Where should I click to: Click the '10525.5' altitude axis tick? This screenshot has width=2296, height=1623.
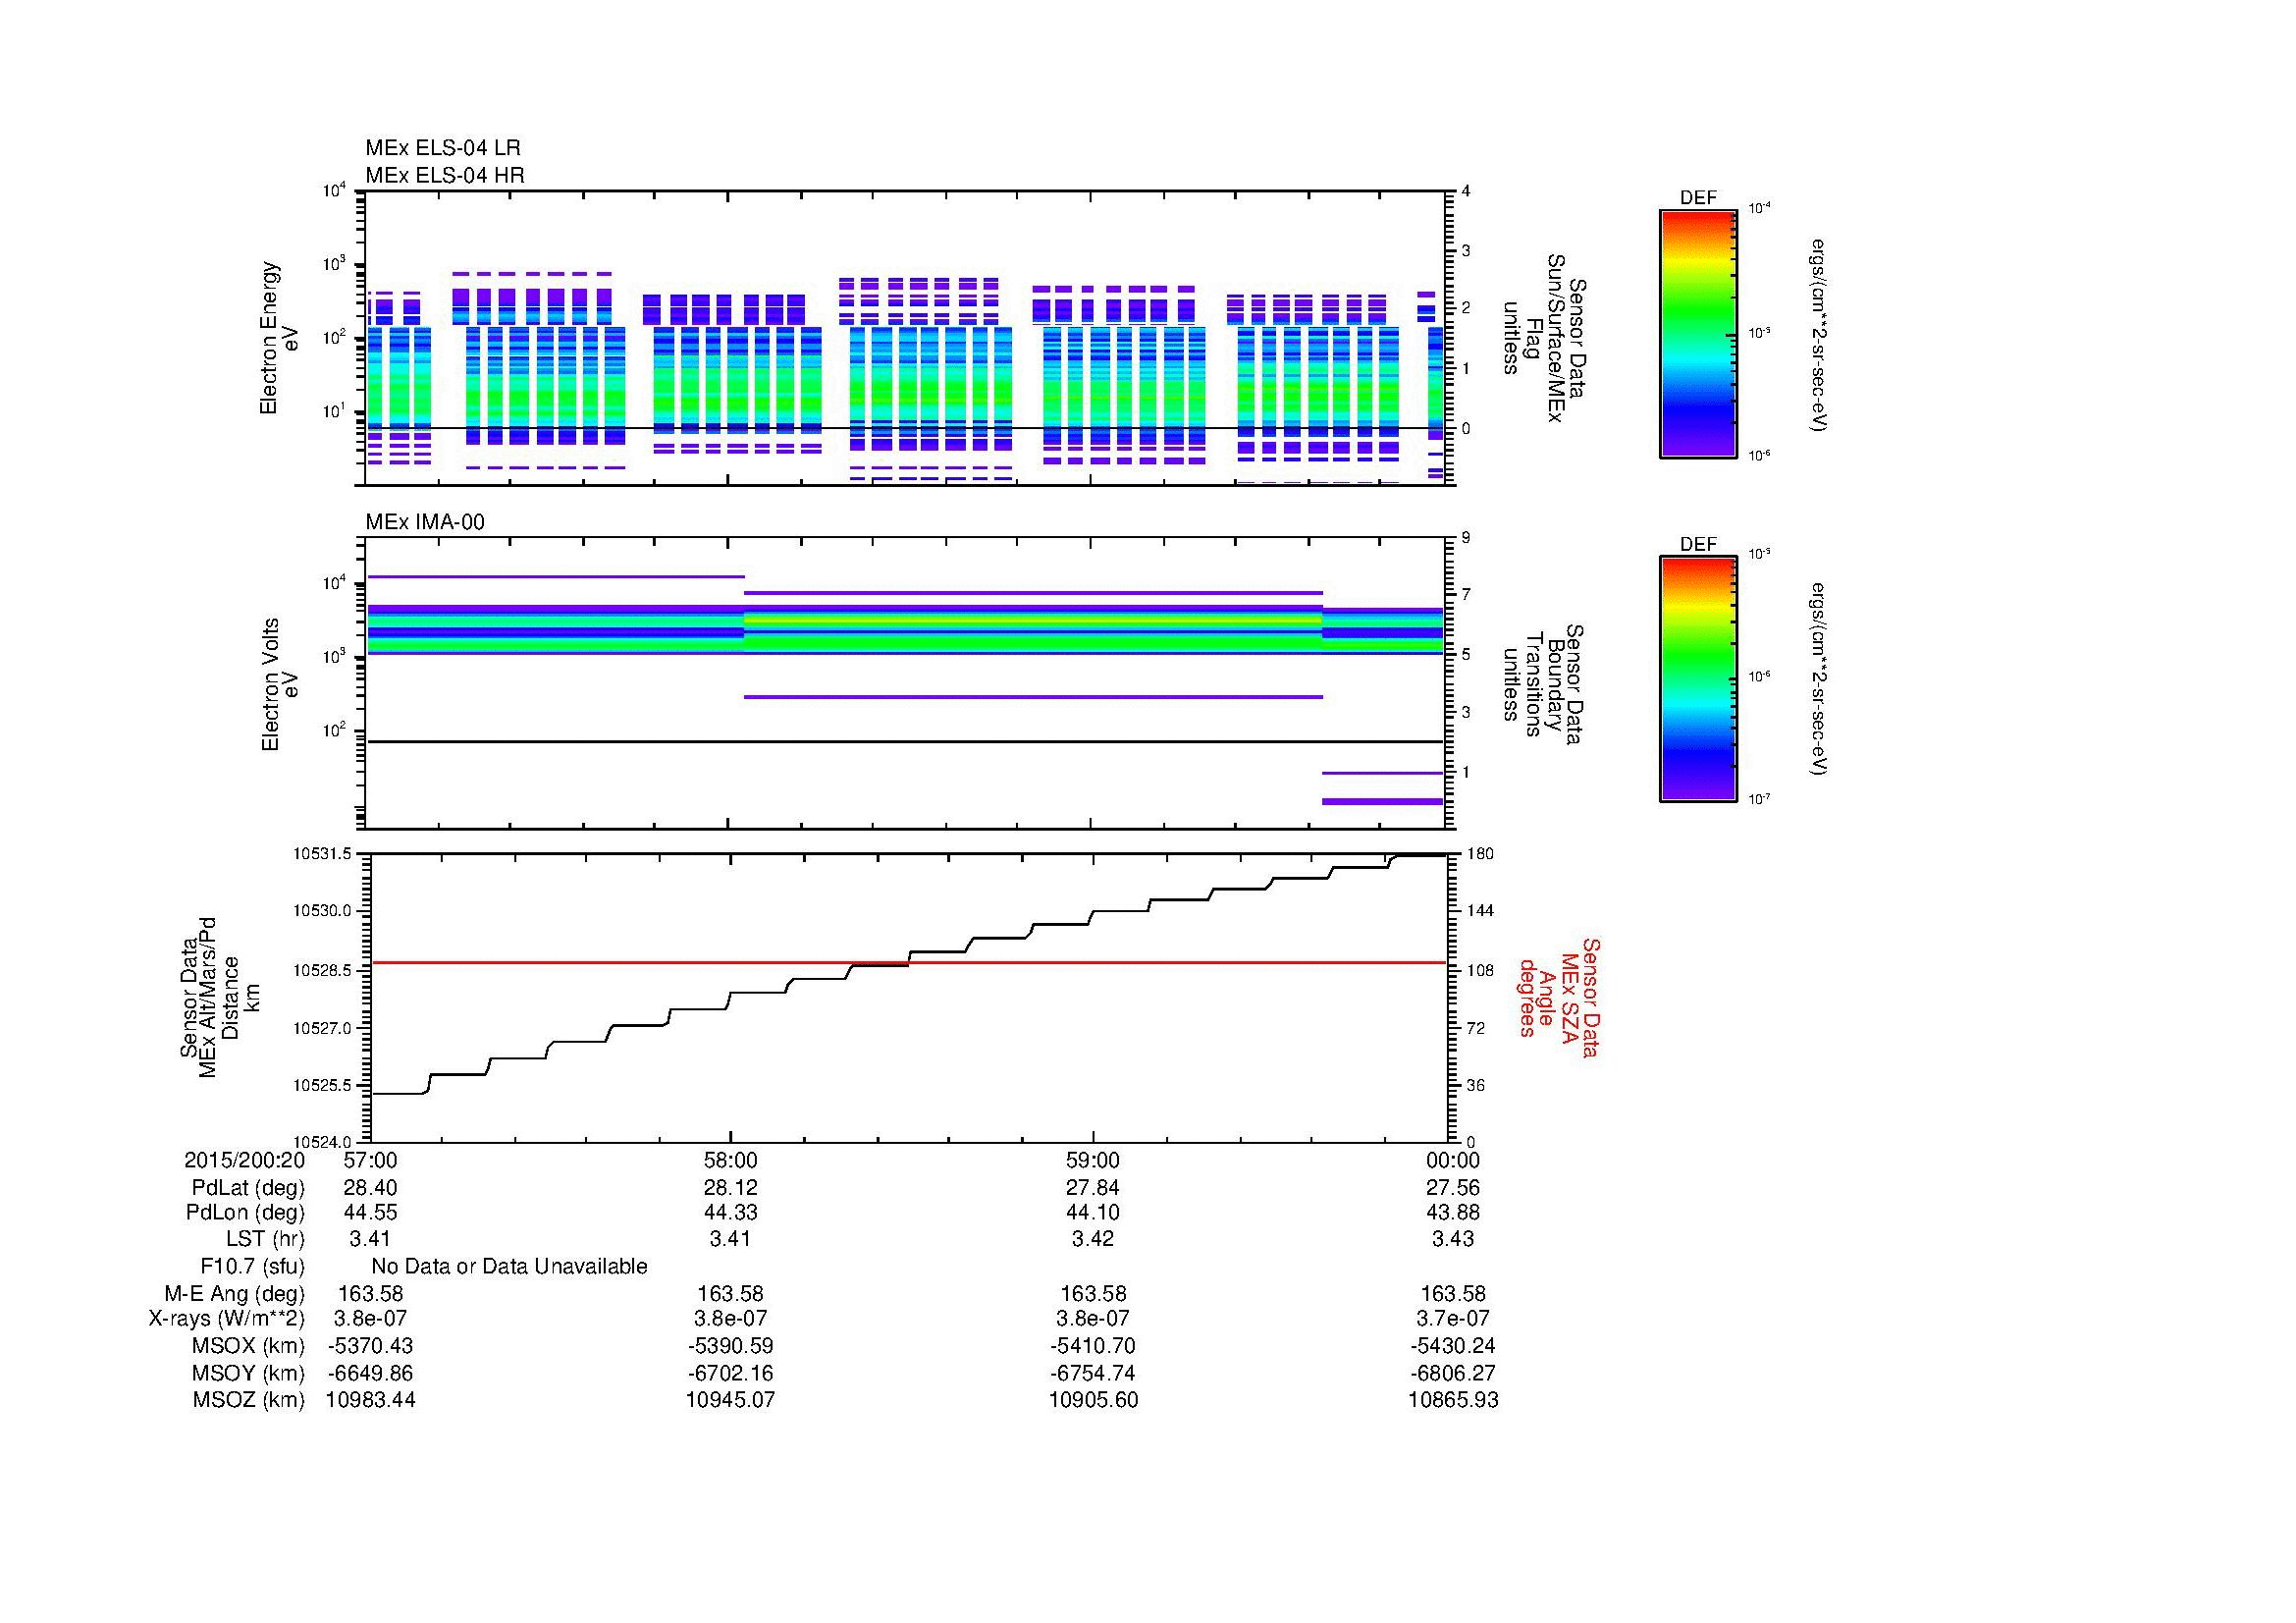tap(322, 1085)
